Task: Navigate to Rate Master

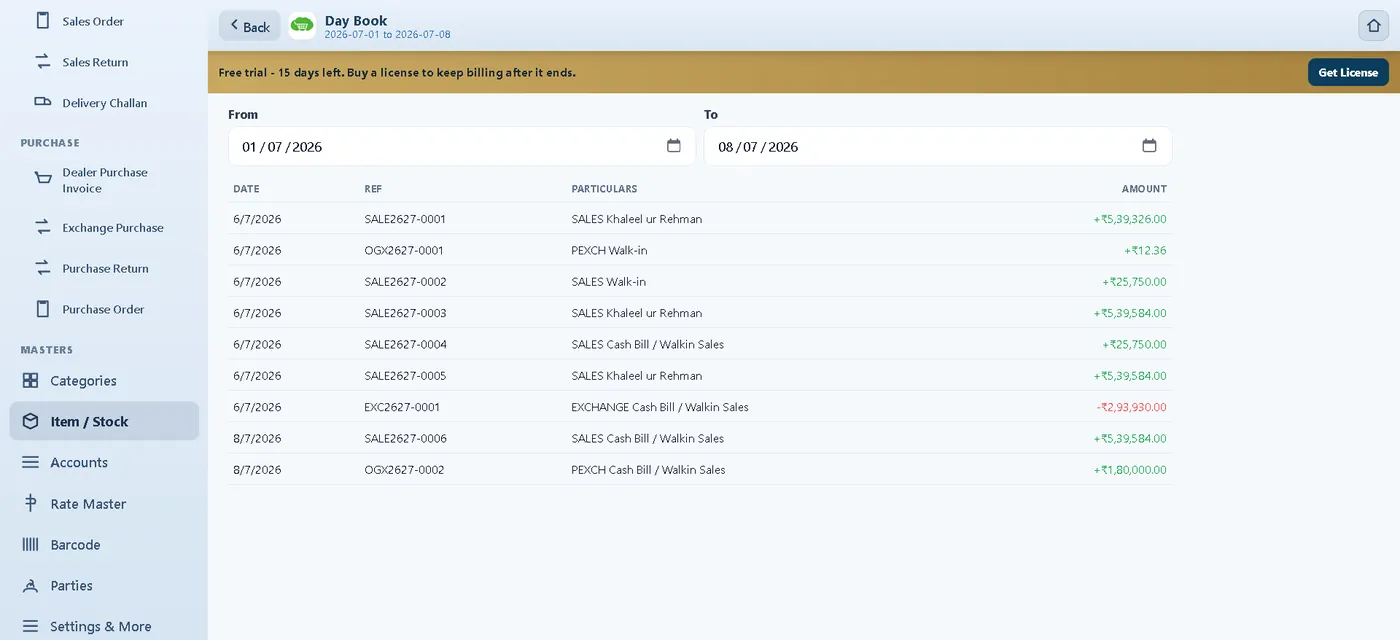Action: (x=88, y=504)
